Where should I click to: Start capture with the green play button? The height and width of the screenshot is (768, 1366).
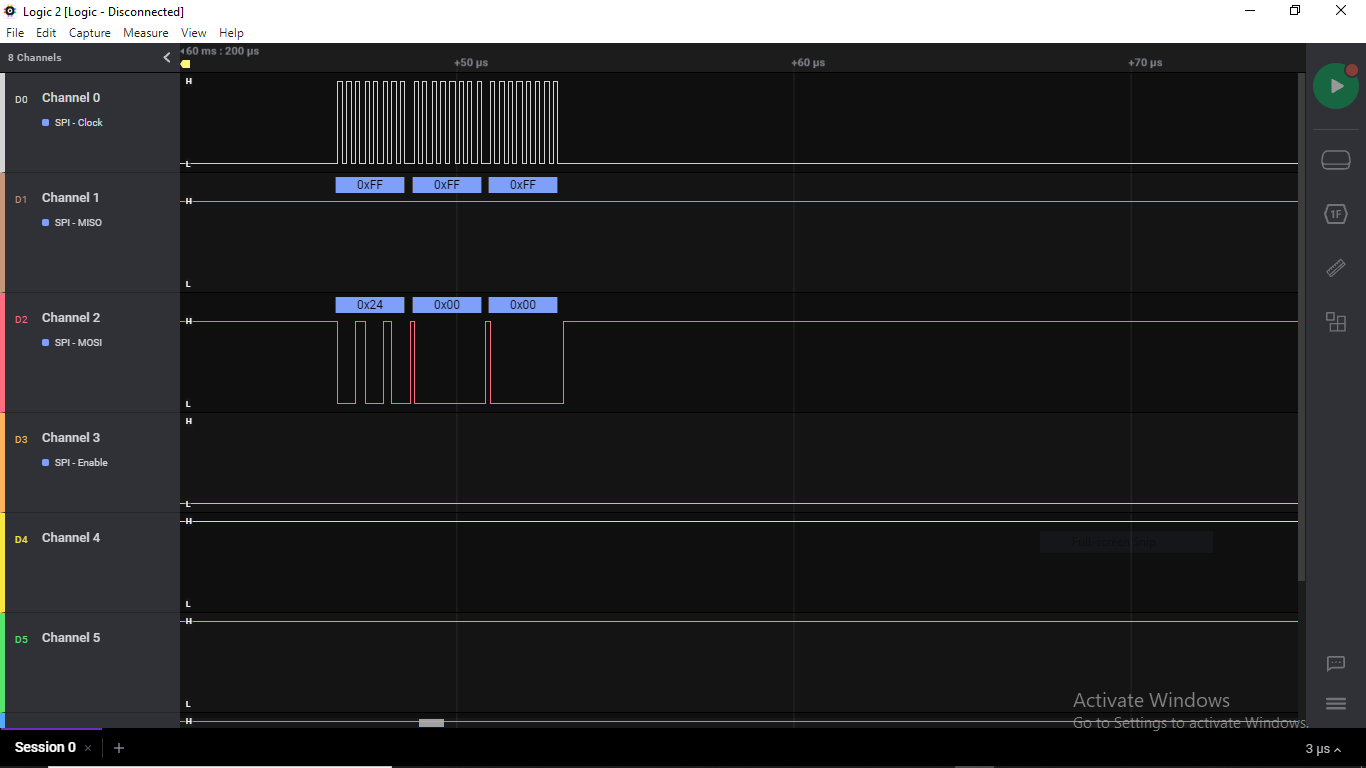[1336, 86]
